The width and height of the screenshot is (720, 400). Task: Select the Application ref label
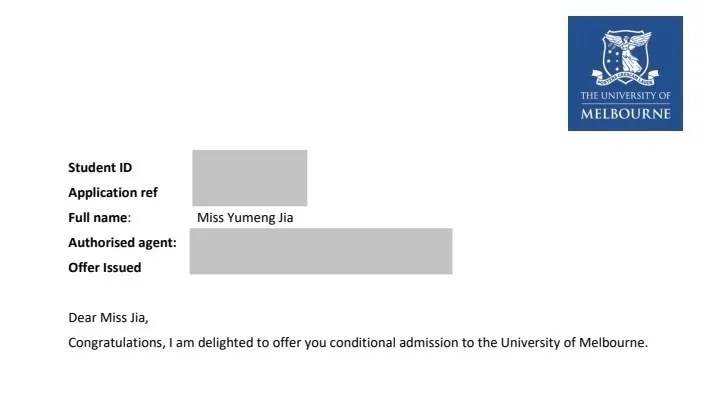[x=113, y=193]
